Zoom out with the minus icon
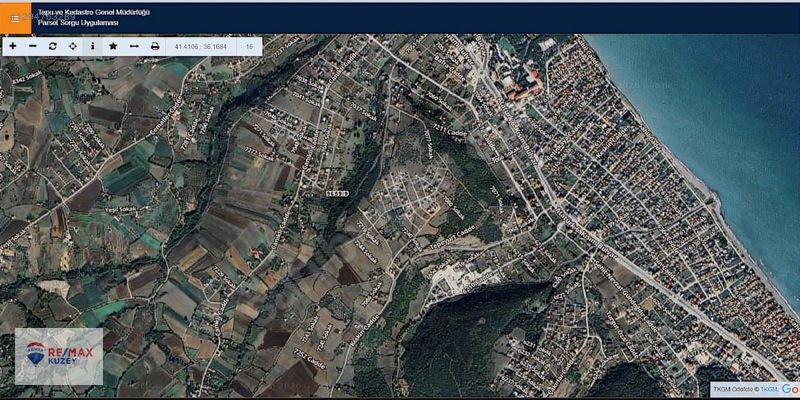Viewport: 800px width, 400px height. coord(33,46)
